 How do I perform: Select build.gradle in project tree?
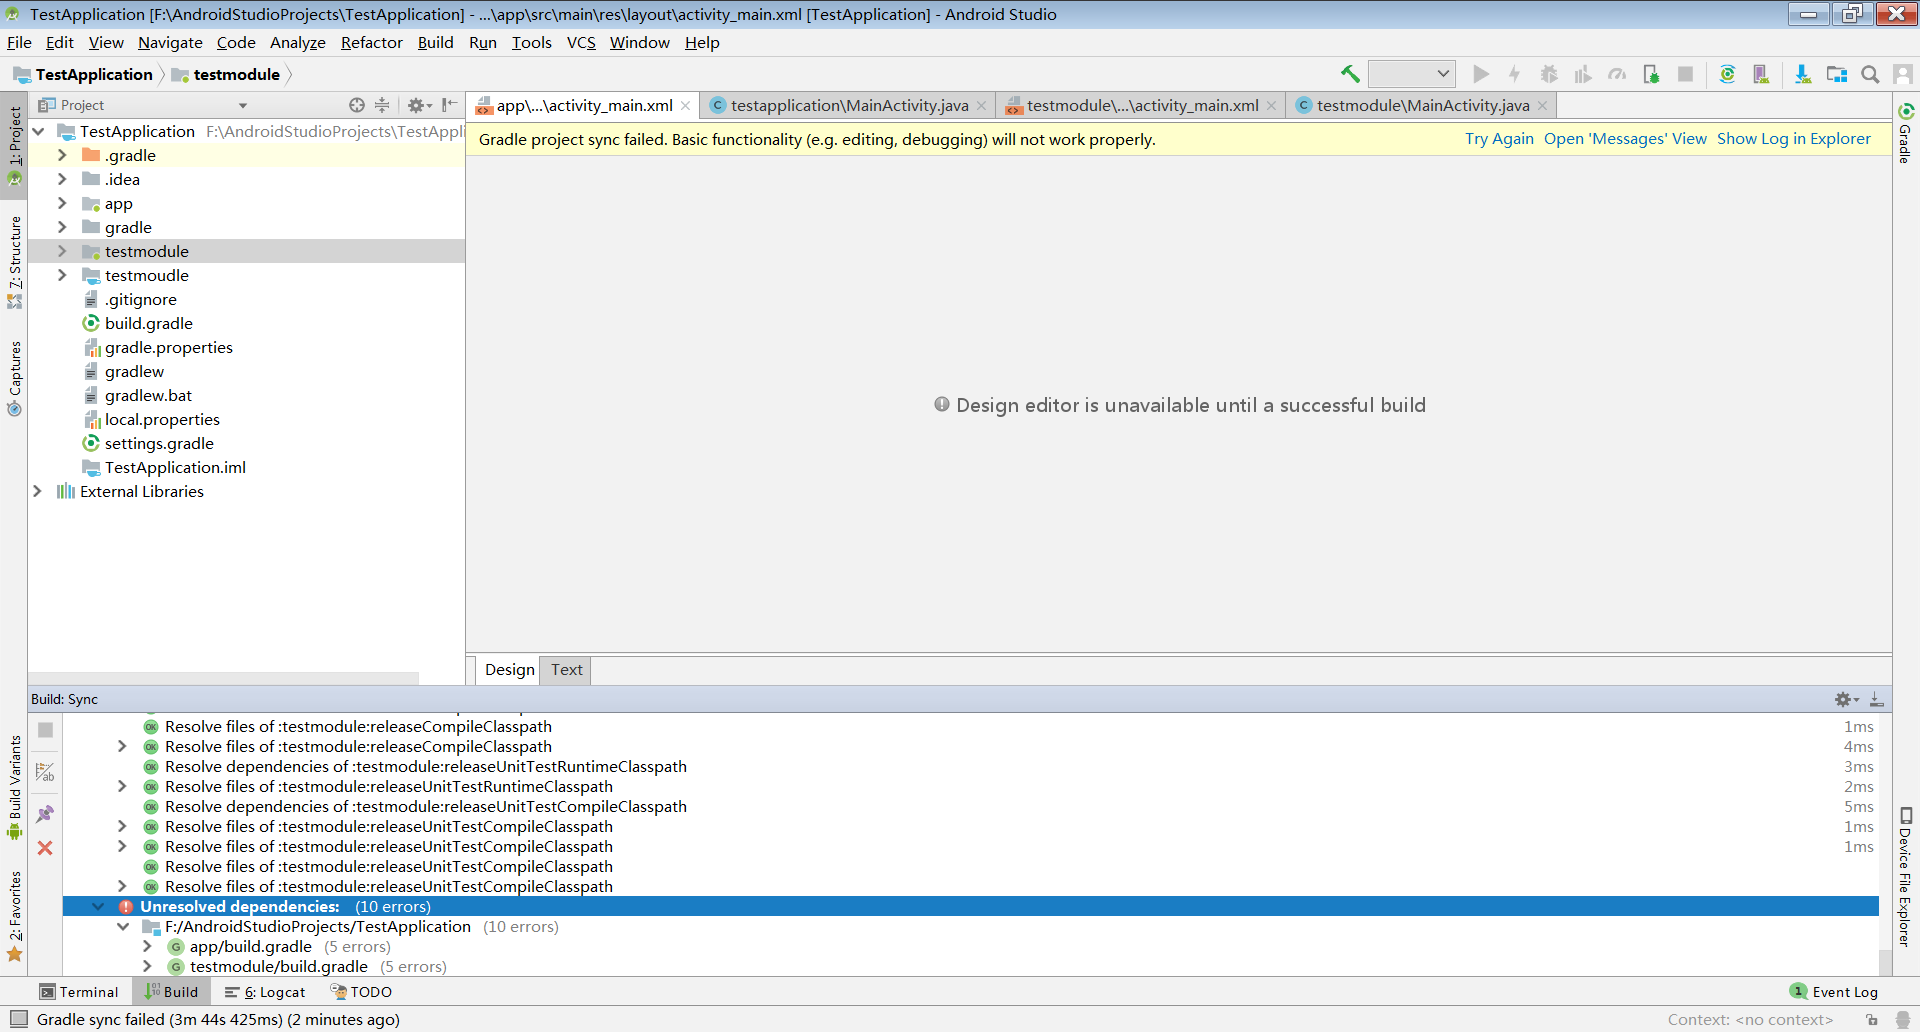(148, 323)
